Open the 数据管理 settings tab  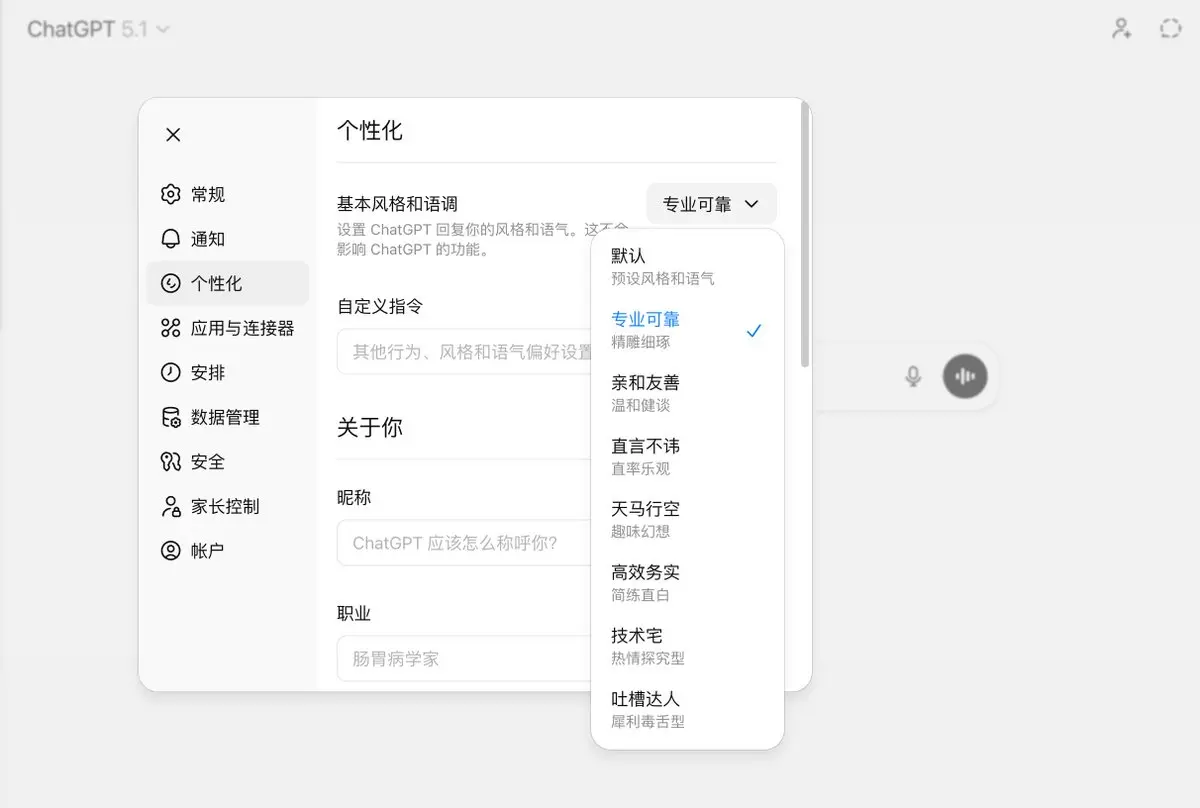[228, 417]
